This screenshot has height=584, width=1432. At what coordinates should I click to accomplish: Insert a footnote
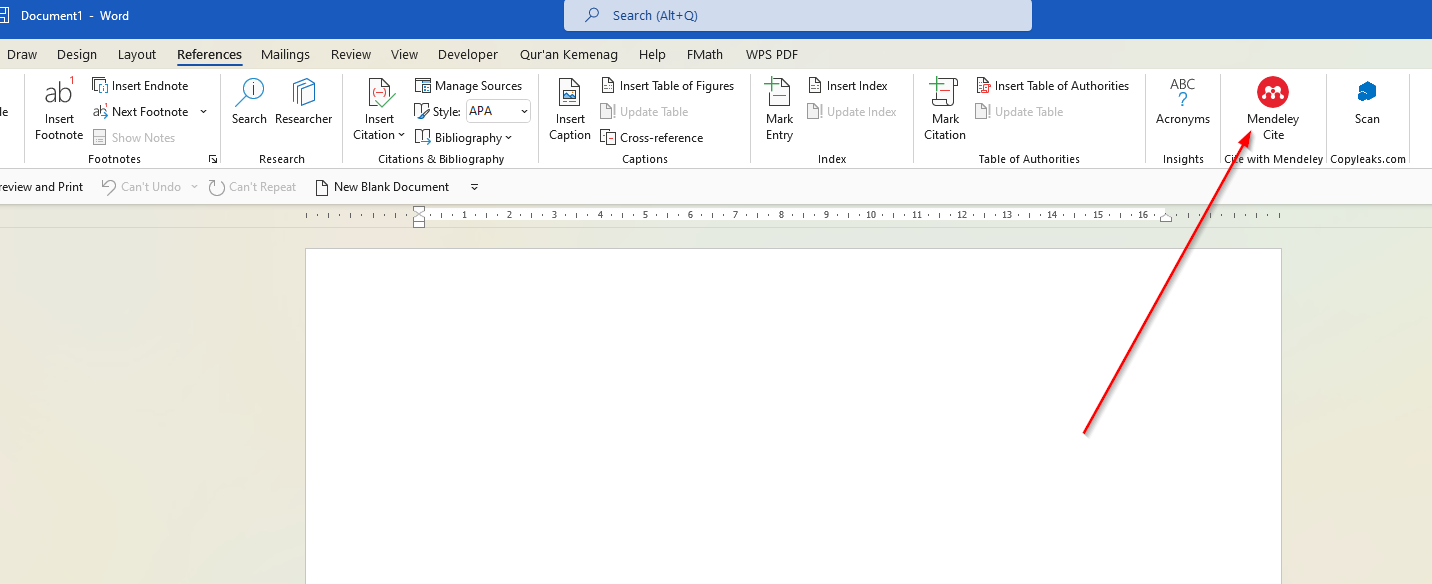58,110
